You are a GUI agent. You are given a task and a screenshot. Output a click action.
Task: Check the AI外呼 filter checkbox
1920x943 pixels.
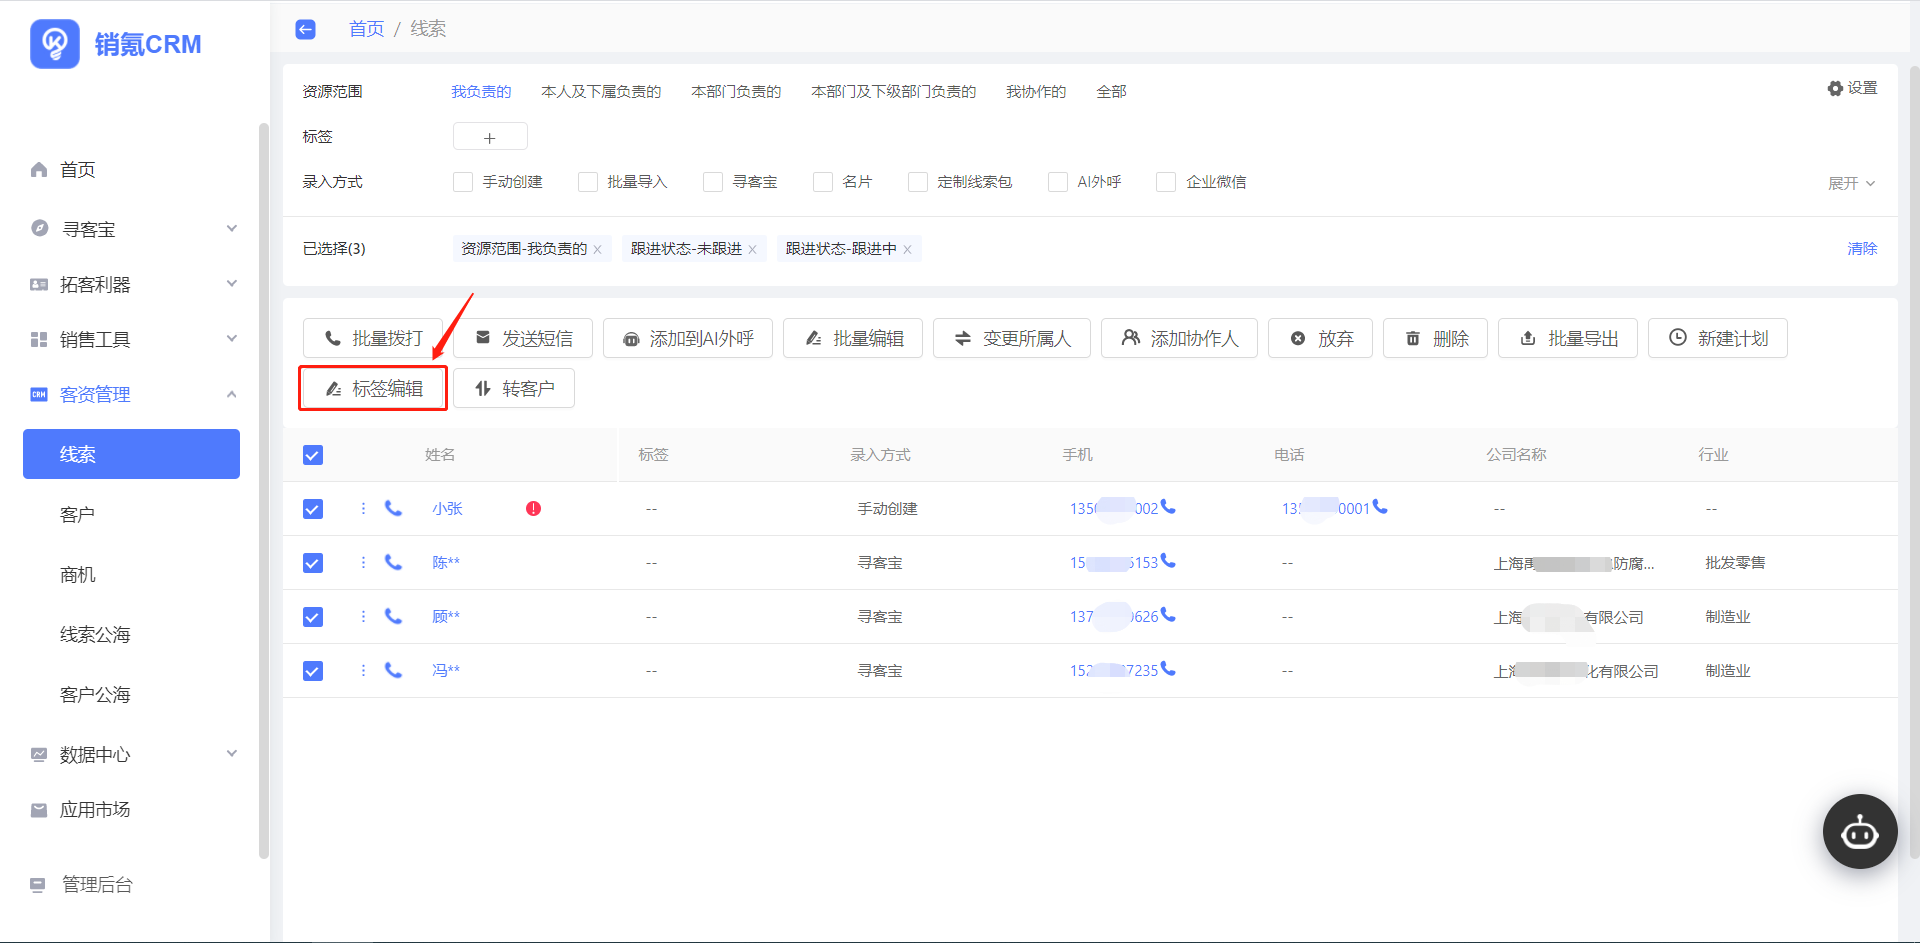click(x=1058, y=182)
